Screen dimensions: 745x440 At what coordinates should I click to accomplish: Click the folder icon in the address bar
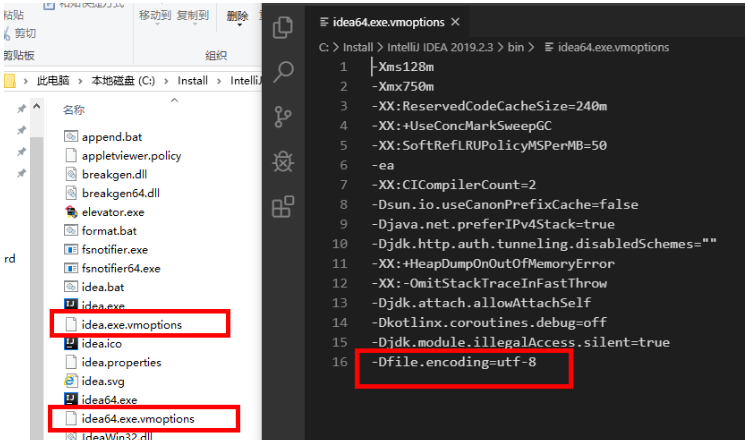coord(10,81)
